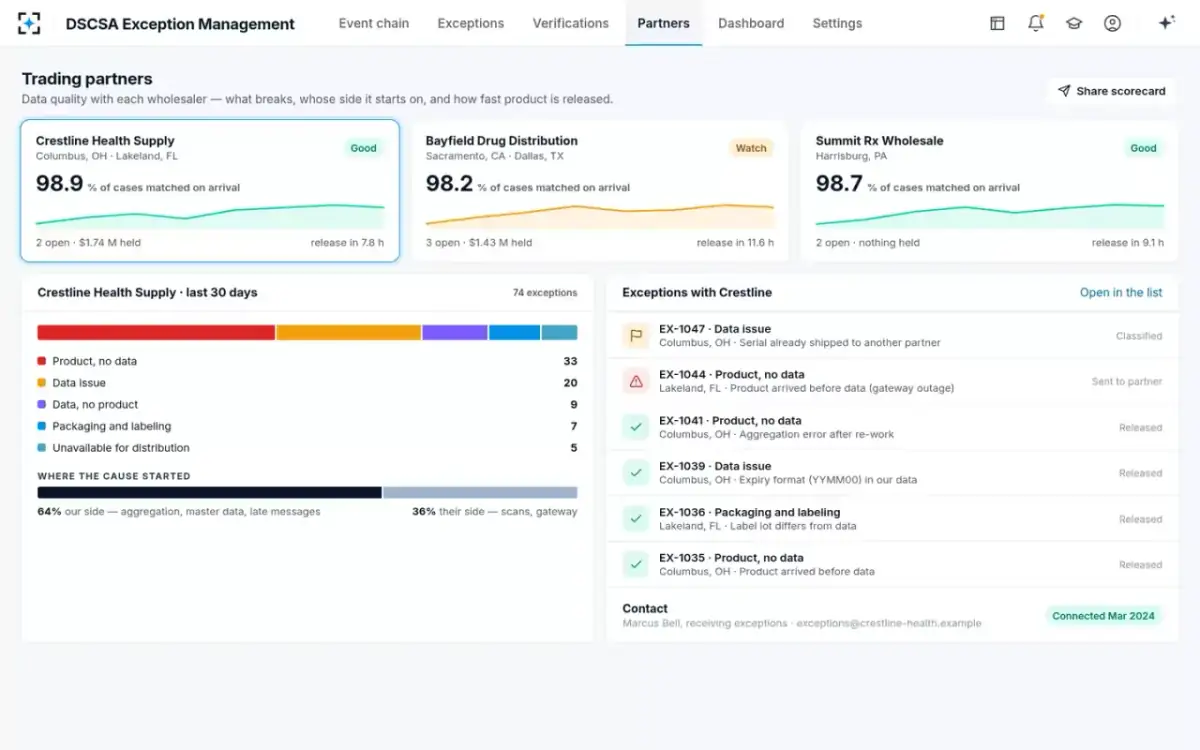Click the light their side cause bar
The width and height of the screenshot is (1200, 750).
481,492
